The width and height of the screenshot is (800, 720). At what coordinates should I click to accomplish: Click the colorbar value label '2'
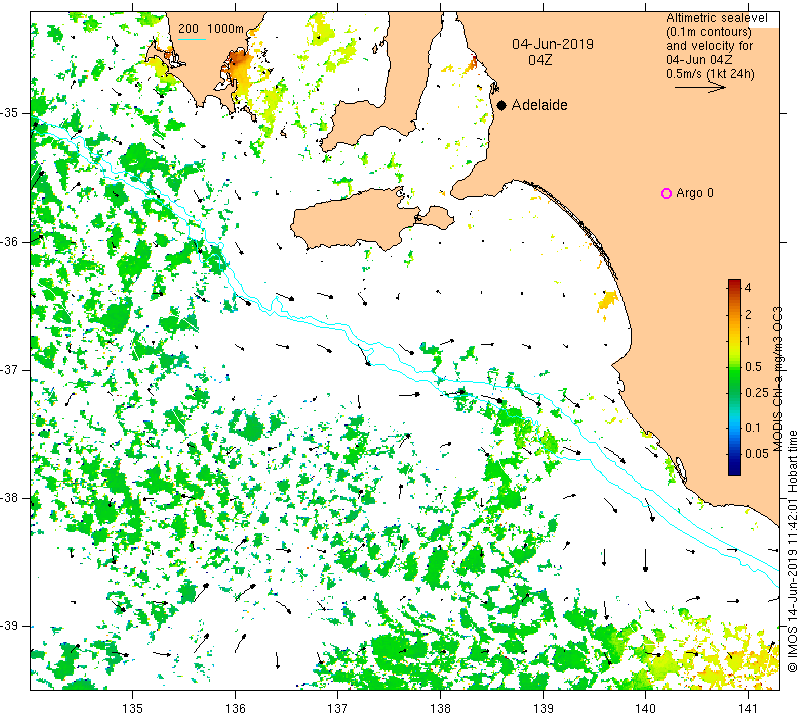coord(747,315)
